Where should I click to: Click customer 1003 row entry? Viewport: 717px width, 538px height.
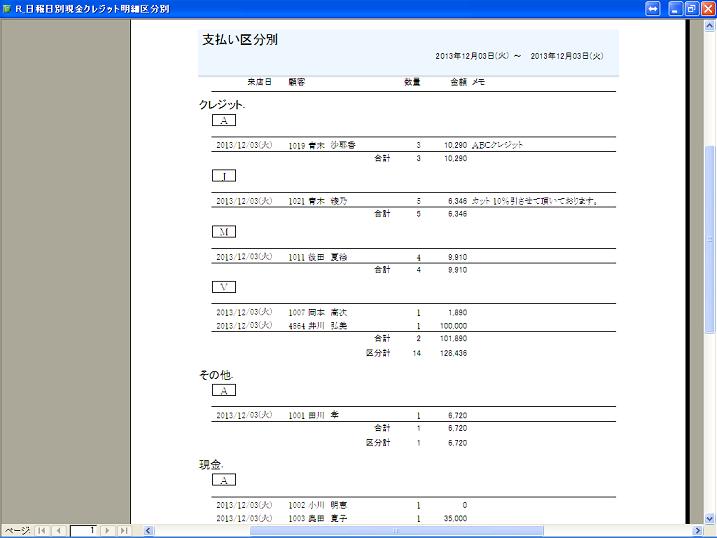tap(318, 518)
